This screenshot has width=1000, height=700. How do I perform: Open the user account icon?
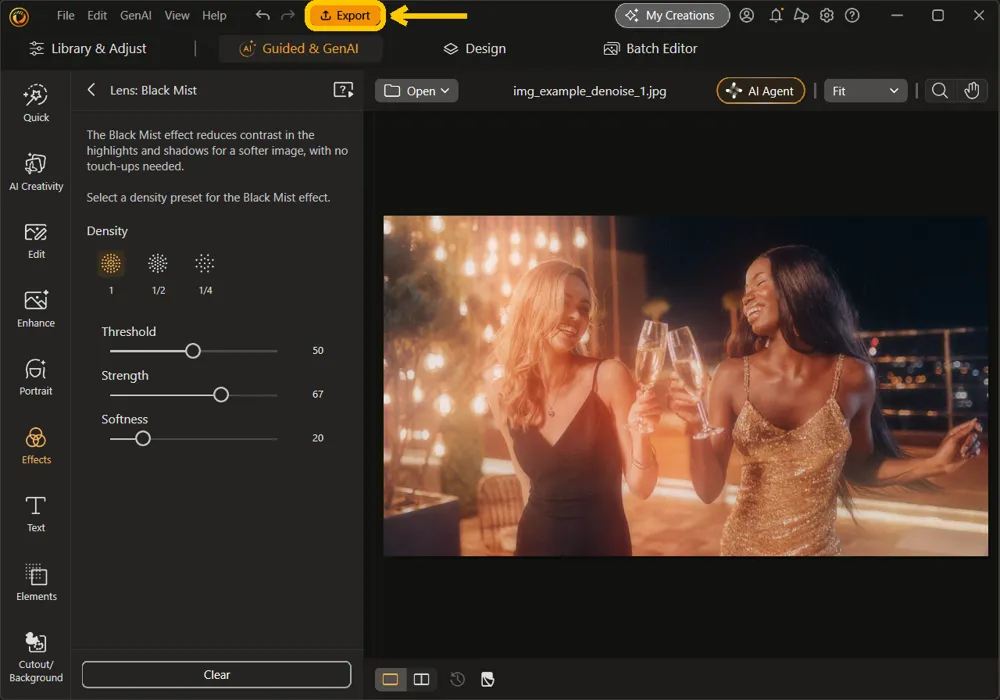point(747,15)
